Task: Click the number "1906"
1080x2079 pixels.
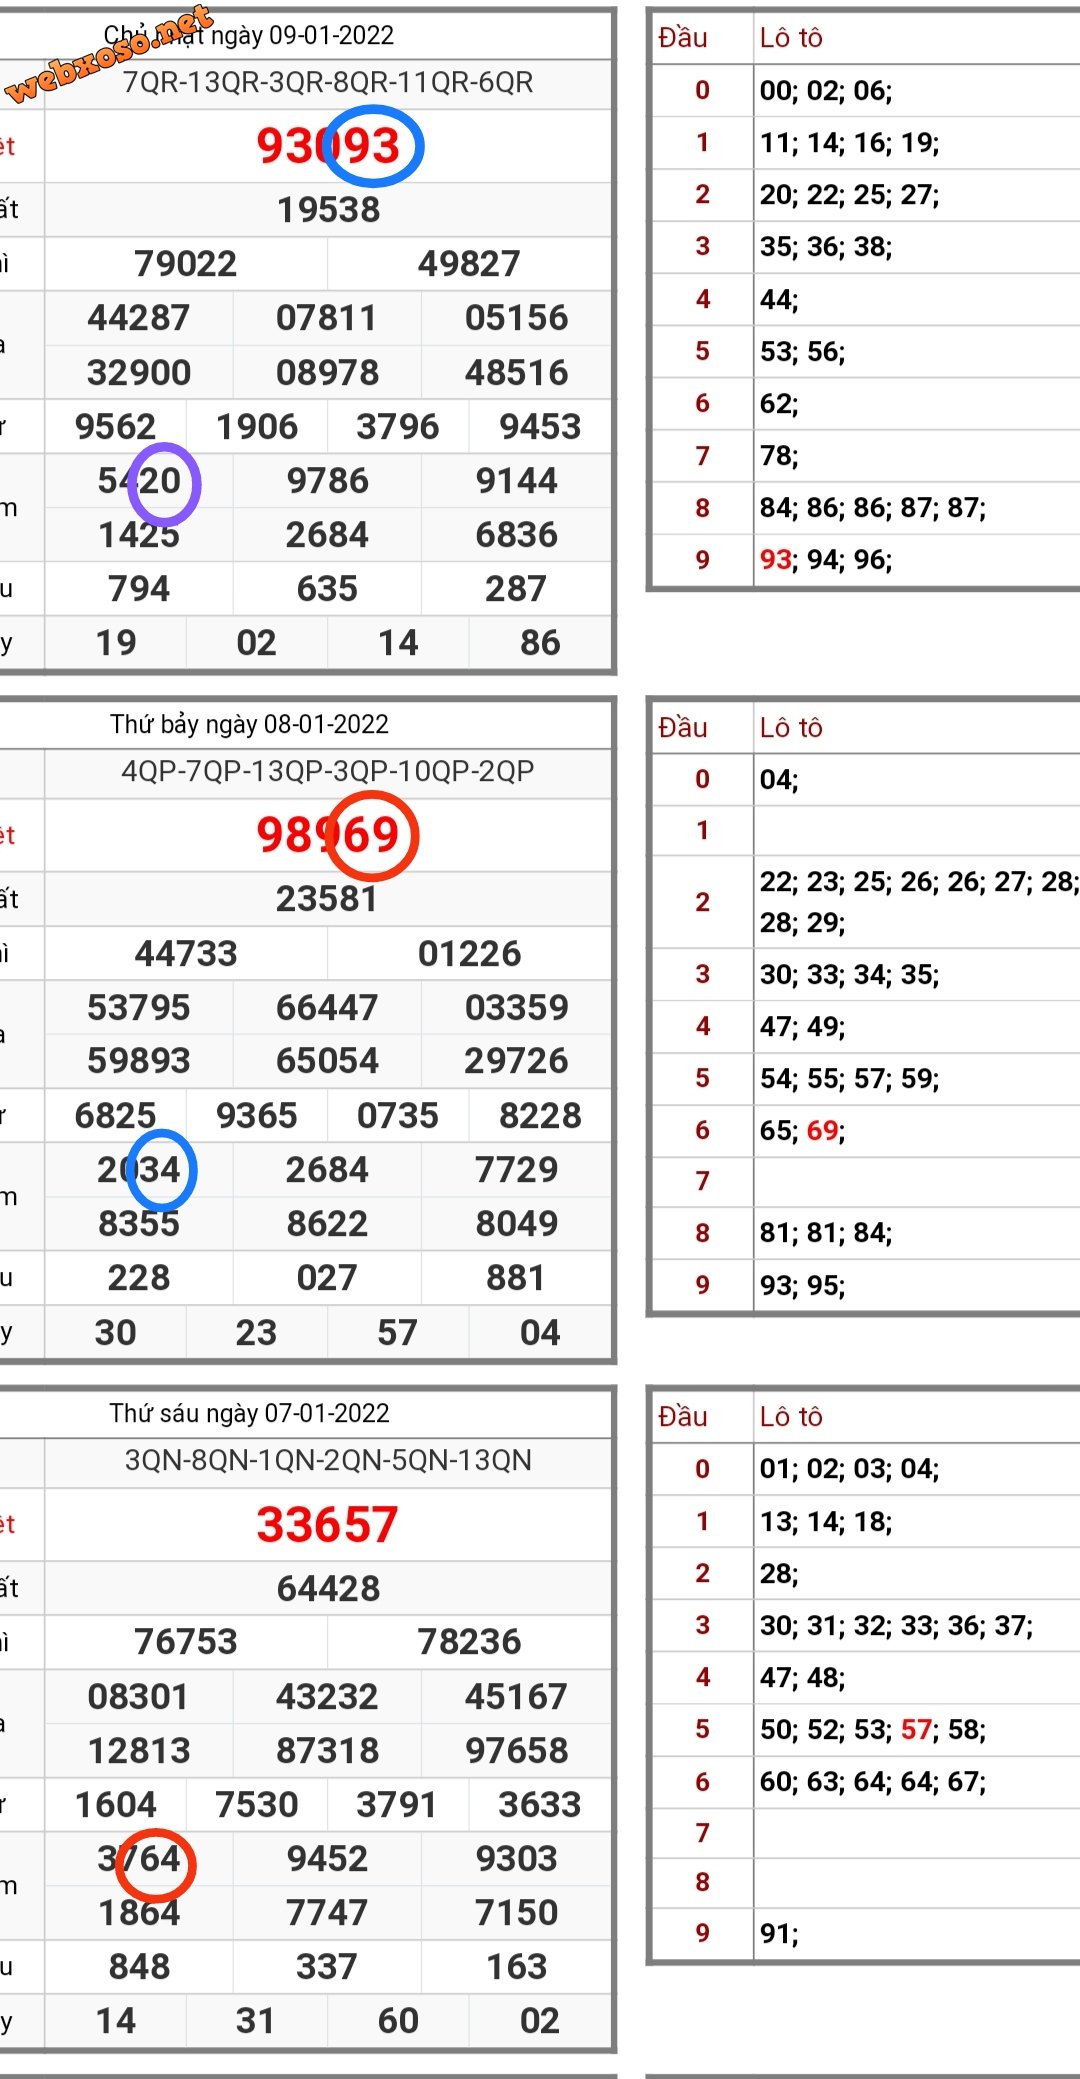Action: 257,427
